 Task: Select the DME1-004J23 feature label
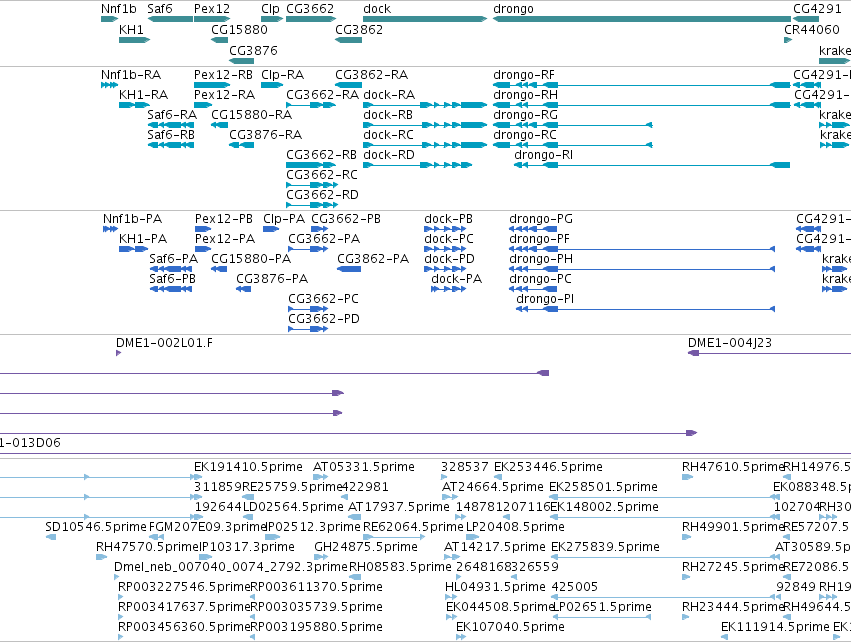click(729, 343)
